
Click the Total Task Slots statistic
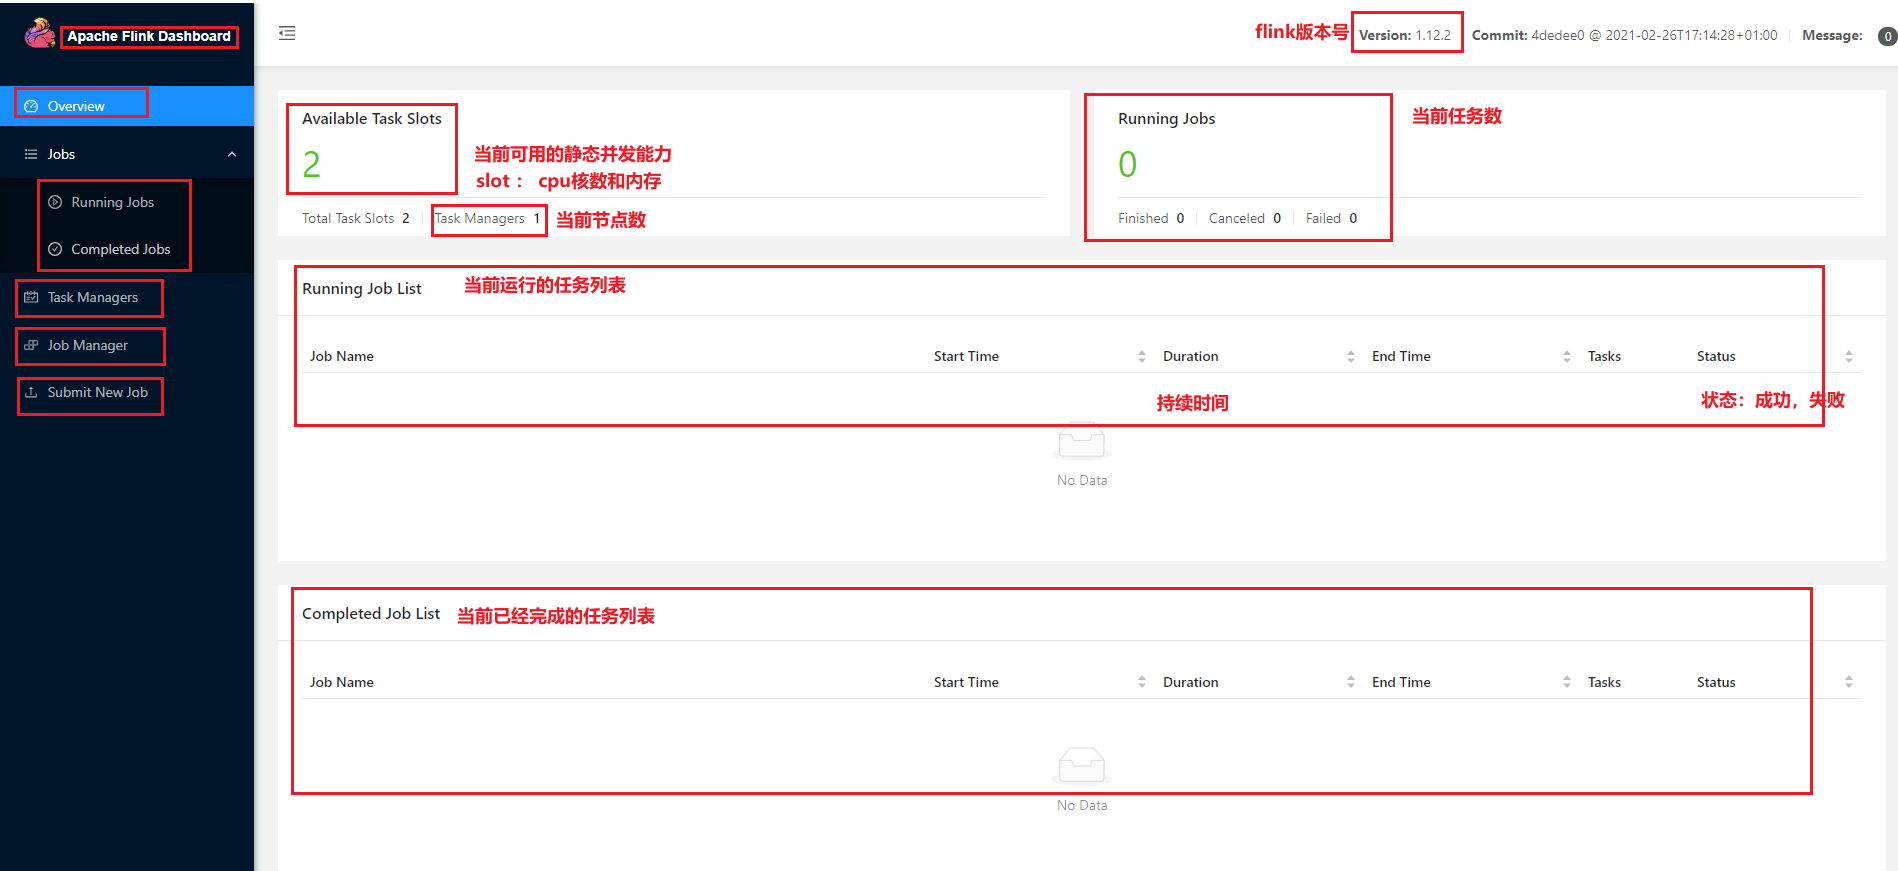356,218
